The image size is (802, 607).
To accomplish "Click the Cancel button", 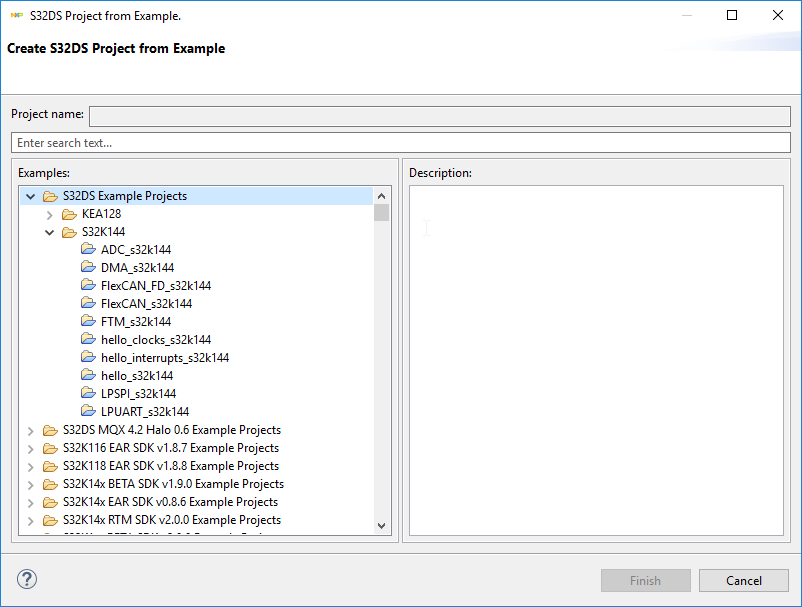I will pos(744,580).
